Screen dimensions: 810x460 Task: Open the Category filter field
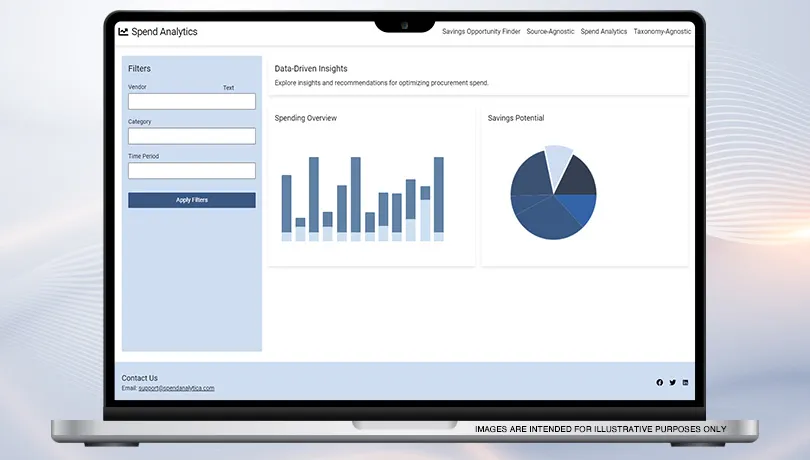(191, 136)
